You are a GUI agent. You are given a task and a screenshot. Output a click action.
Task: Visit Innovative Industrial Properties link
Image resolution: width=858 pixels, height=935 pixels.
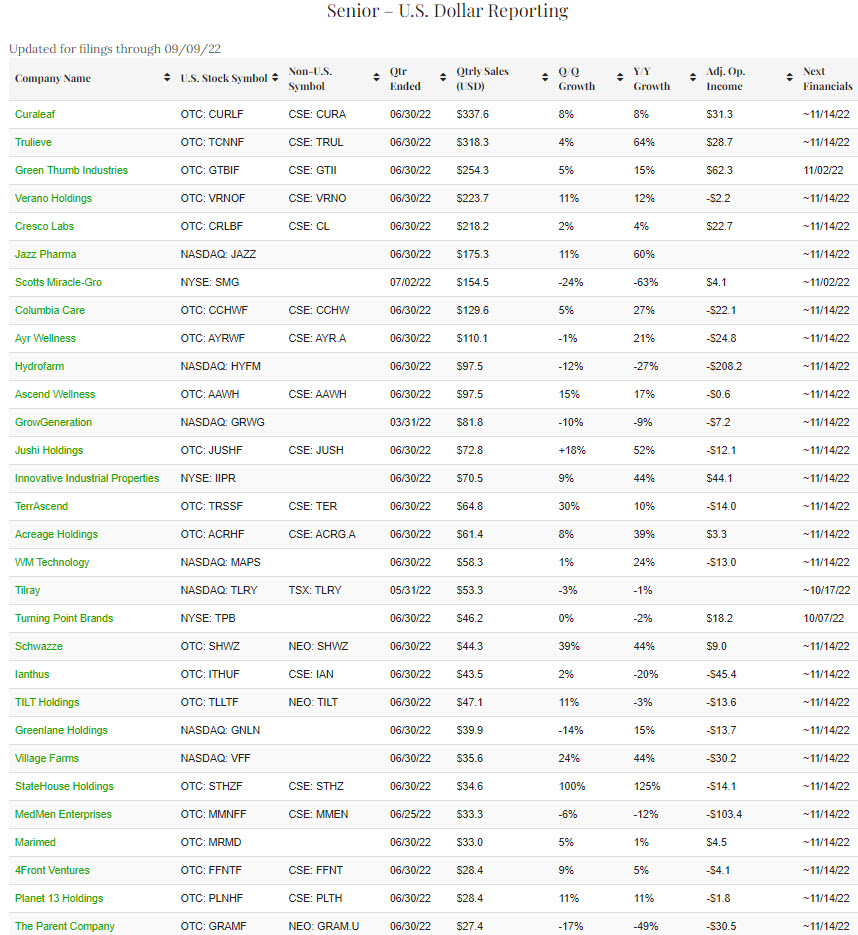point(87,478)
